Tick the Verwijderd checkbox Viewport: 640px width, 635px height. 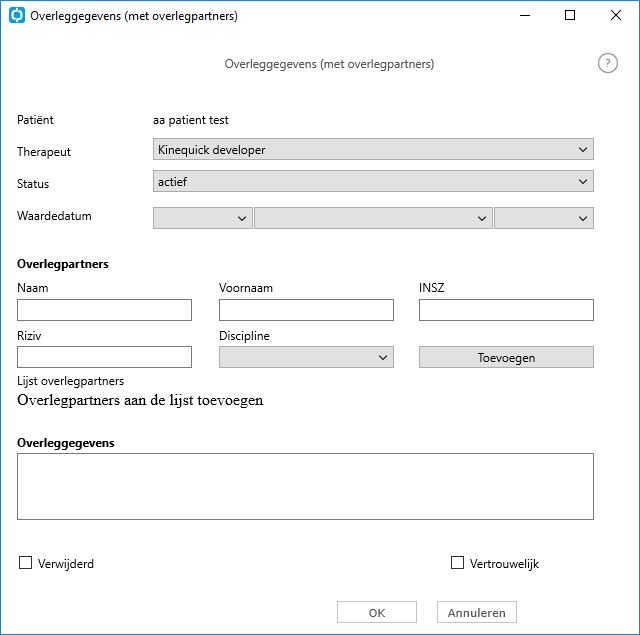tap(25, 563)
